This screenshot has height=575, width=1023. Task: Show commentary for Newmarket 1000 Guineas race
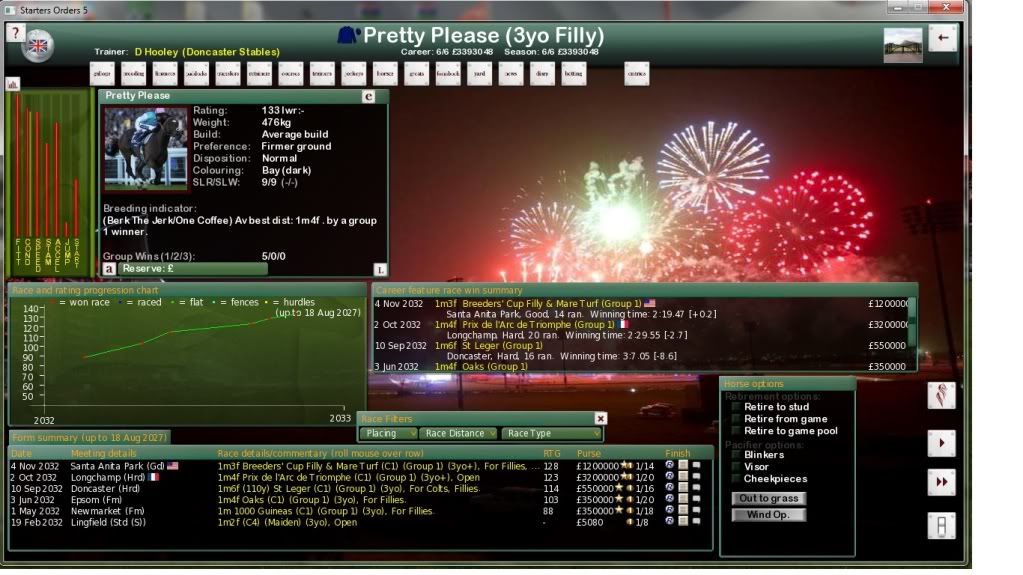[x=697, y=510]
